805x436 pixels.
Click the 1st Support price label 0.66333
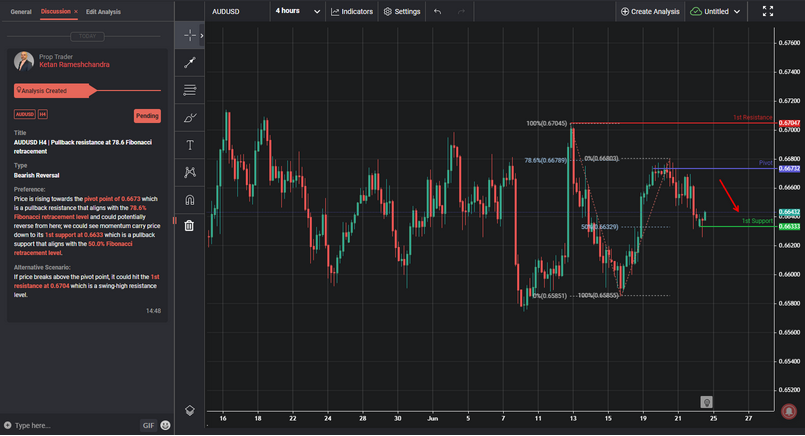coord(789,226)
